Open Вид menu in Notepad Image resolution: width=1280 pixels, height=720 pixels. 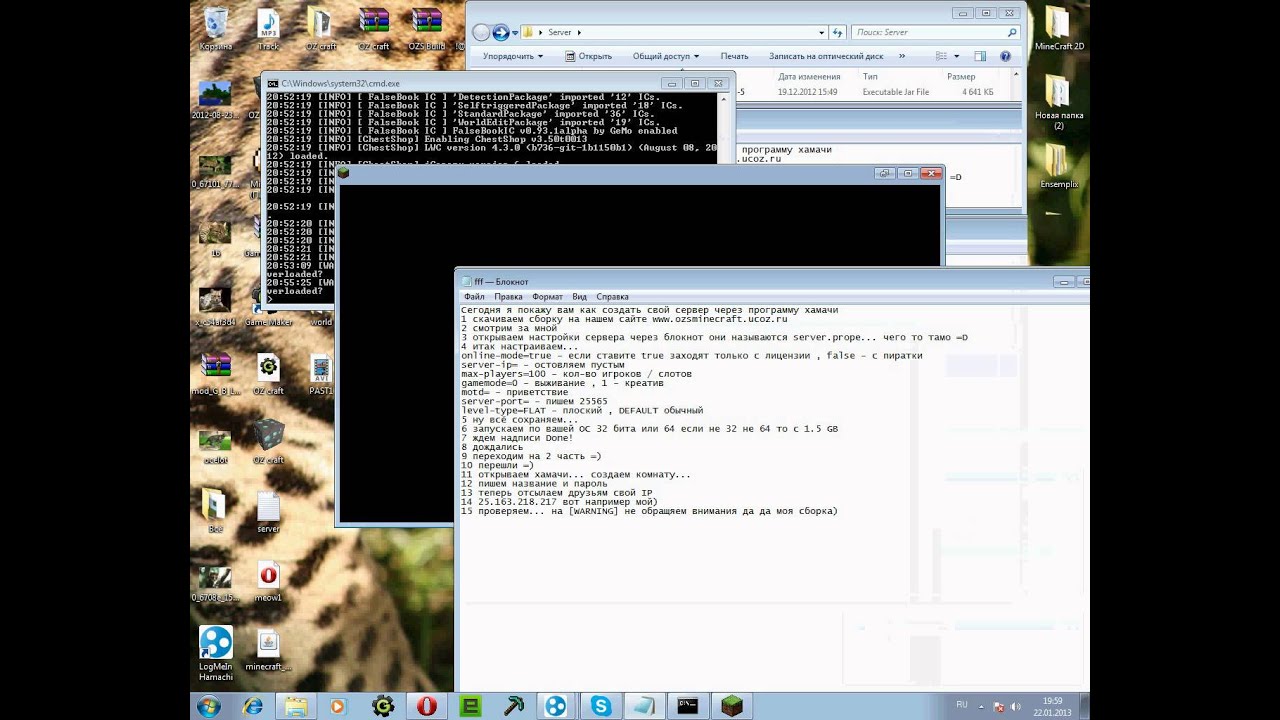click(579, 297)
